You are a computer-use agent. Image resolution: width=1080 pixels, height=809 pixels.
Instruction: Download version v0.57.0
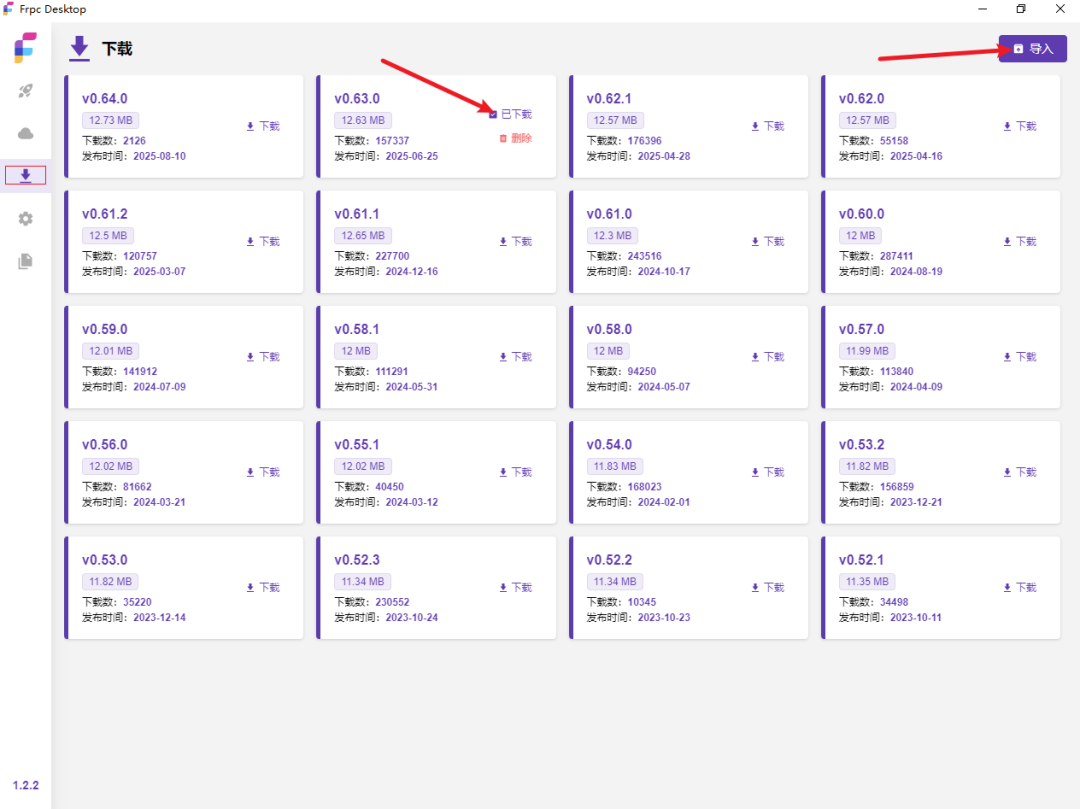(1019, 357)
